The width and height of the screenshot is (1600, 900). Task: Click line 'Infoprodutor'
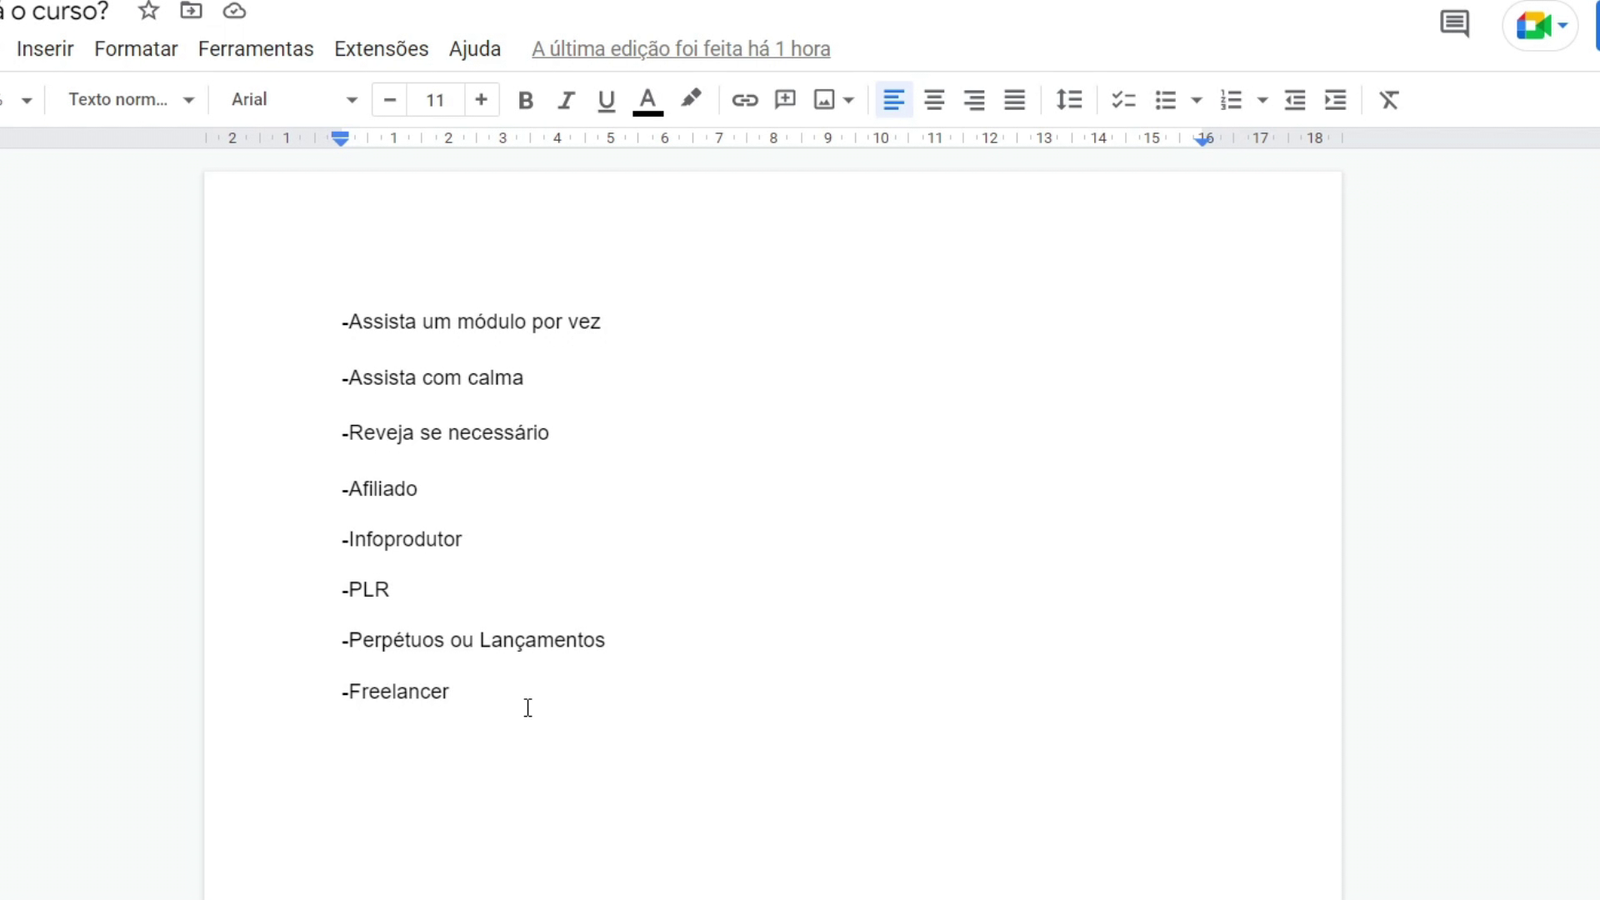(401, 539)
